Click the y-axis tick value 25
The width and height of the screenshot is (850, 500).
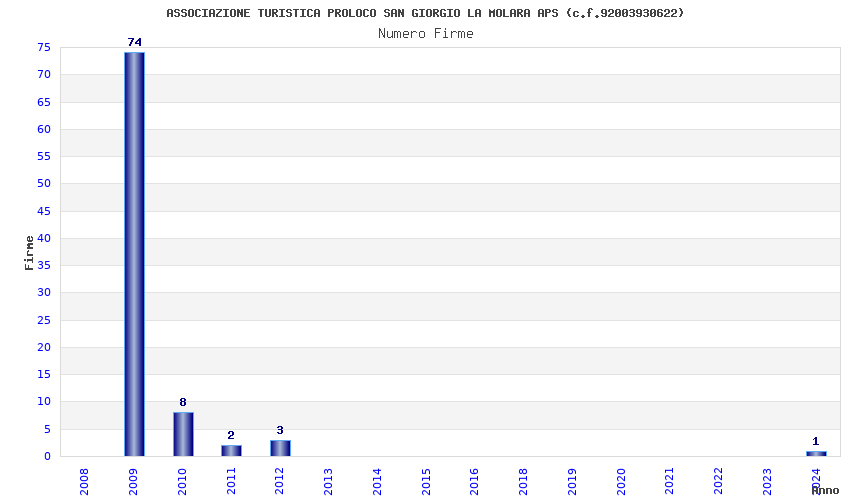point(44,320)
